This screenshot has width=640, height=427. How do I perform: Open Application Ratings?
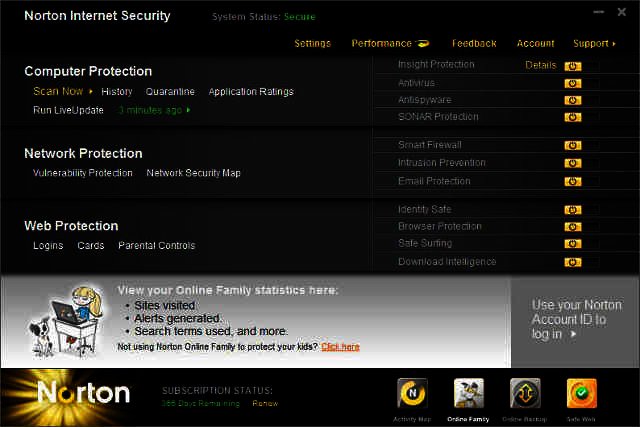[251, 91]
